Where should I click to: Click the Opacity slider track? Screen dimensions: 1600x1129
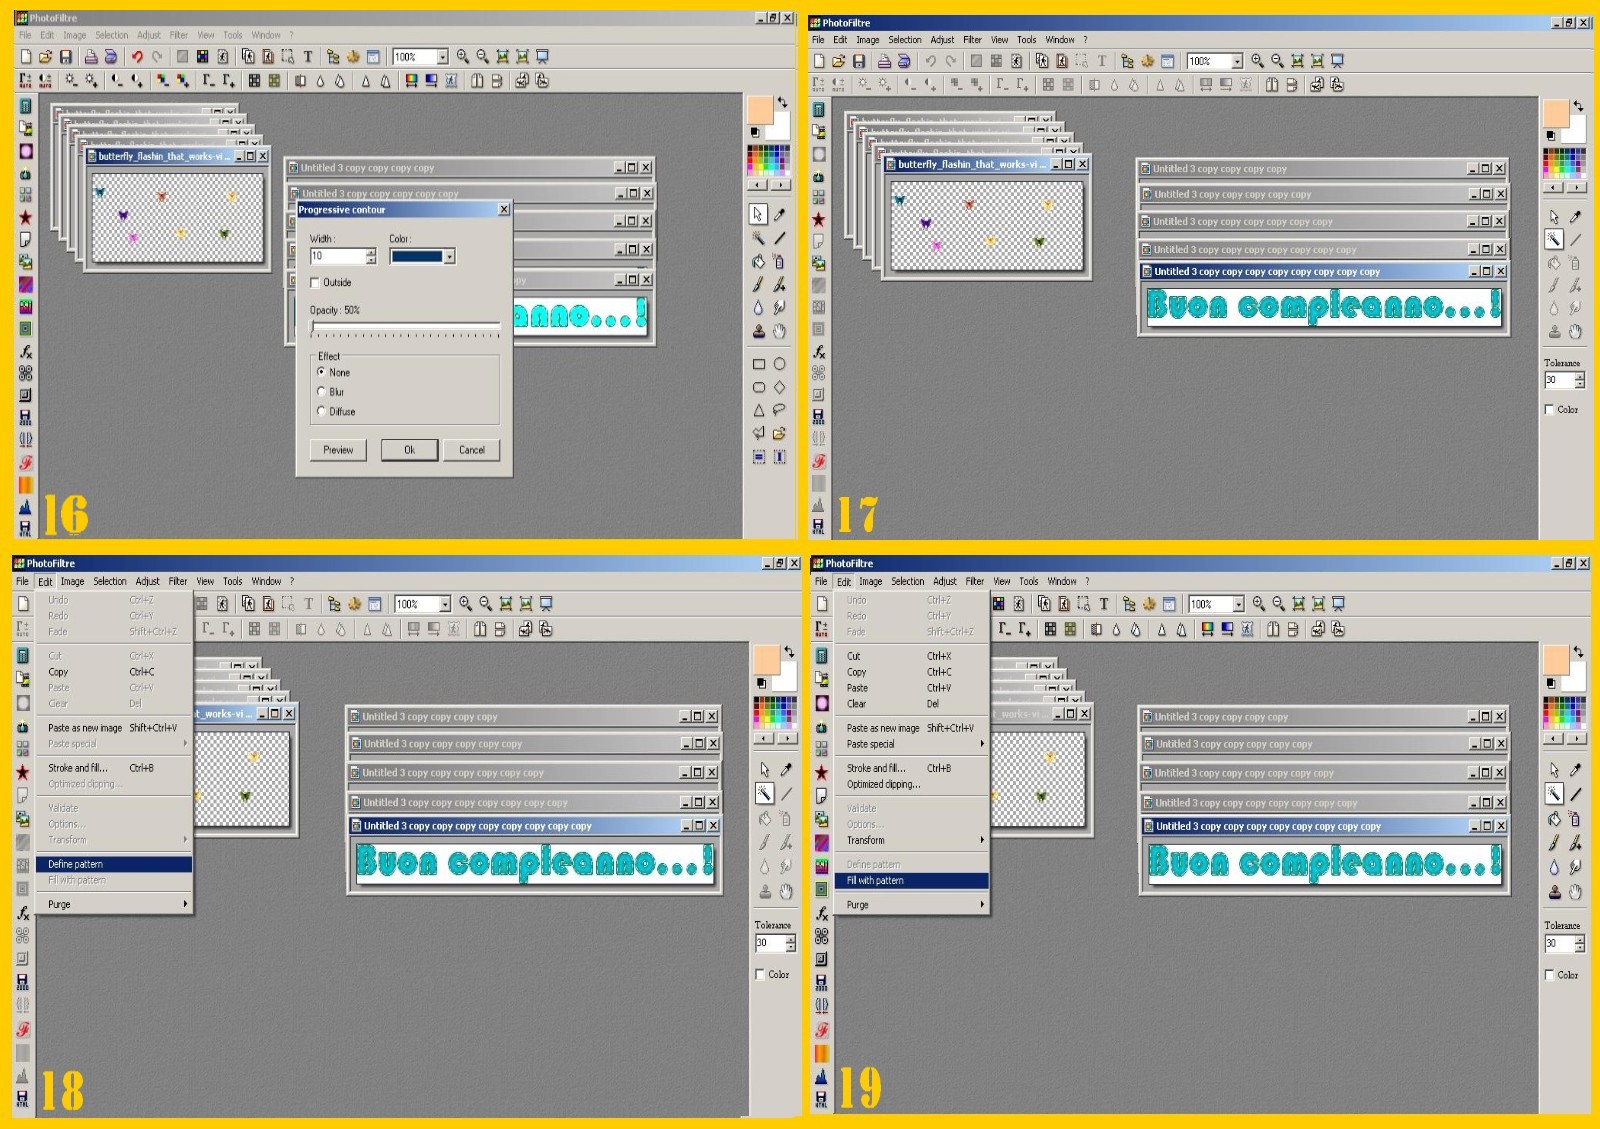pos(405,326)
